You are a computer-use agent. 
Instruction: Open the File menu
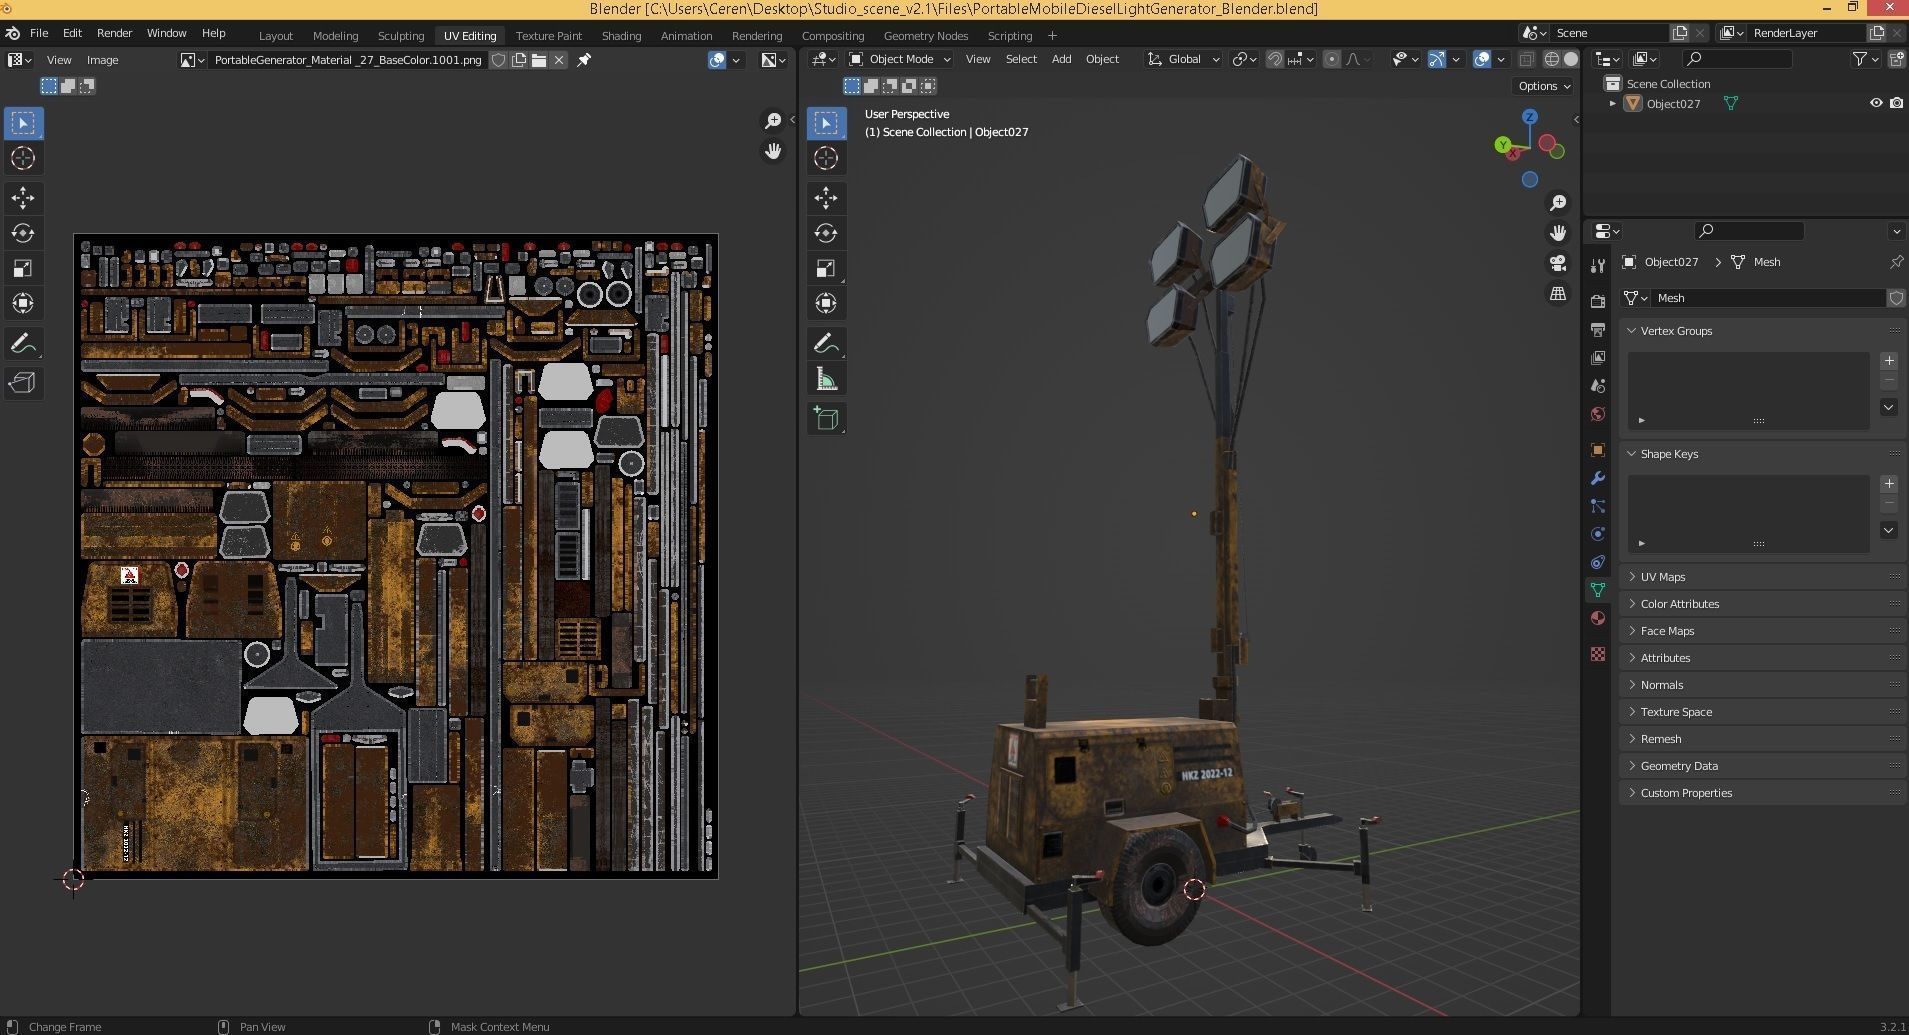click(39, 33)
